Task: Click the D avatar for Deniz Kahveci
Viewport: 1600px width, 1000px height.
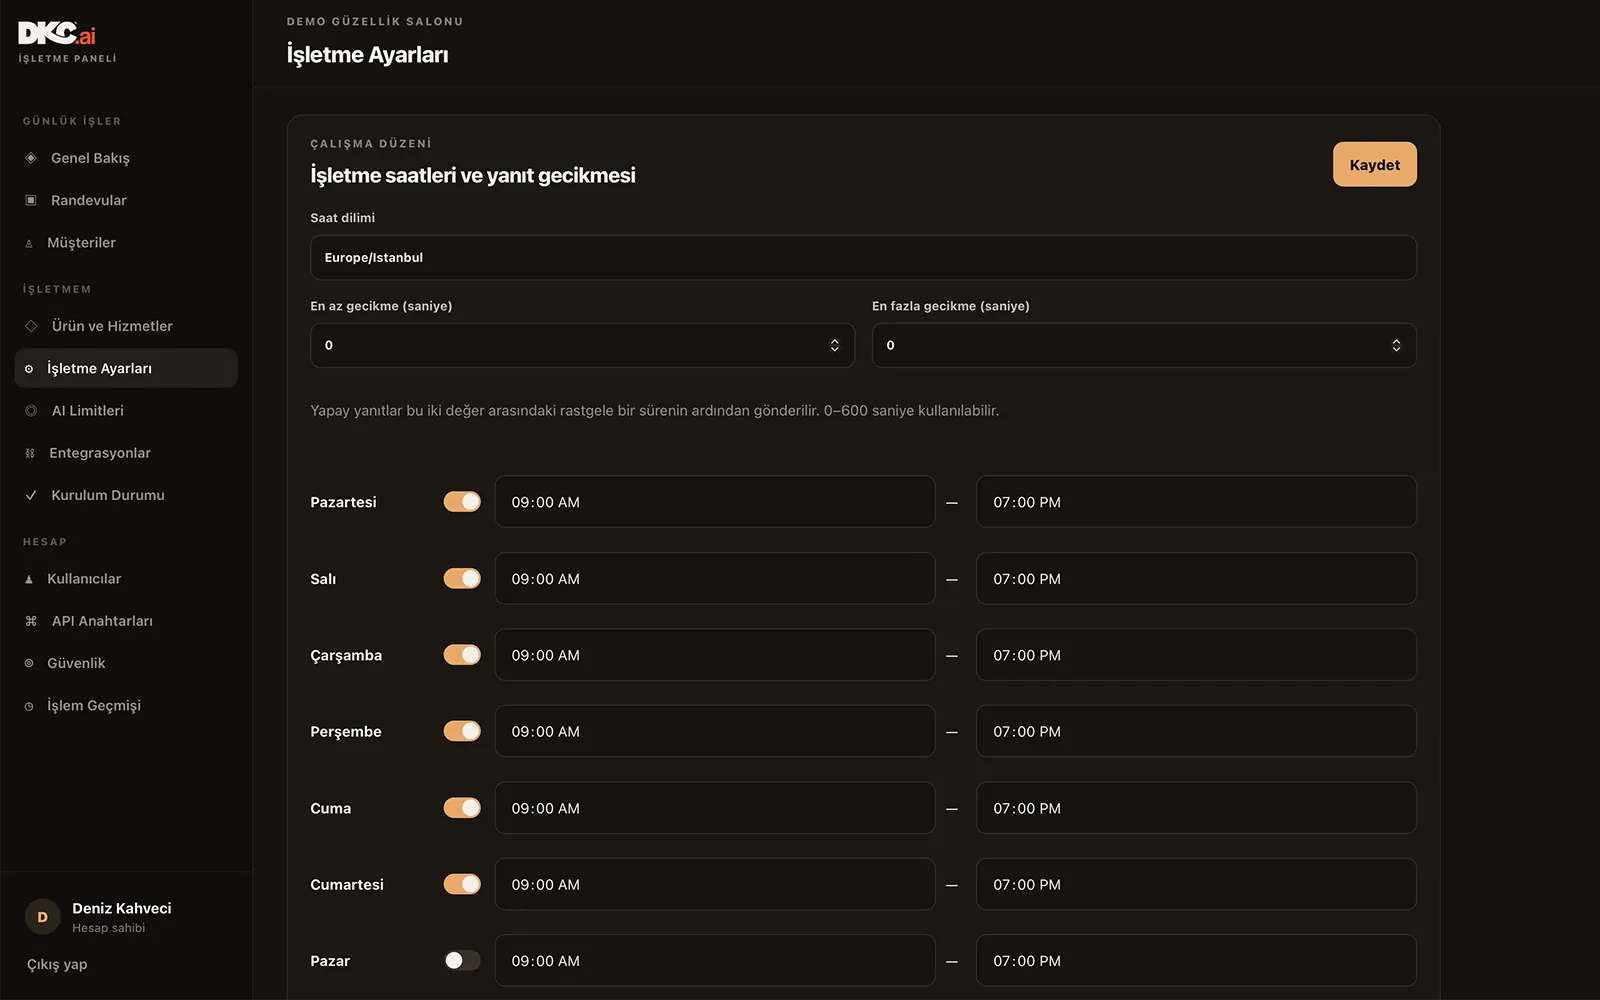Action: pos(42,917)
